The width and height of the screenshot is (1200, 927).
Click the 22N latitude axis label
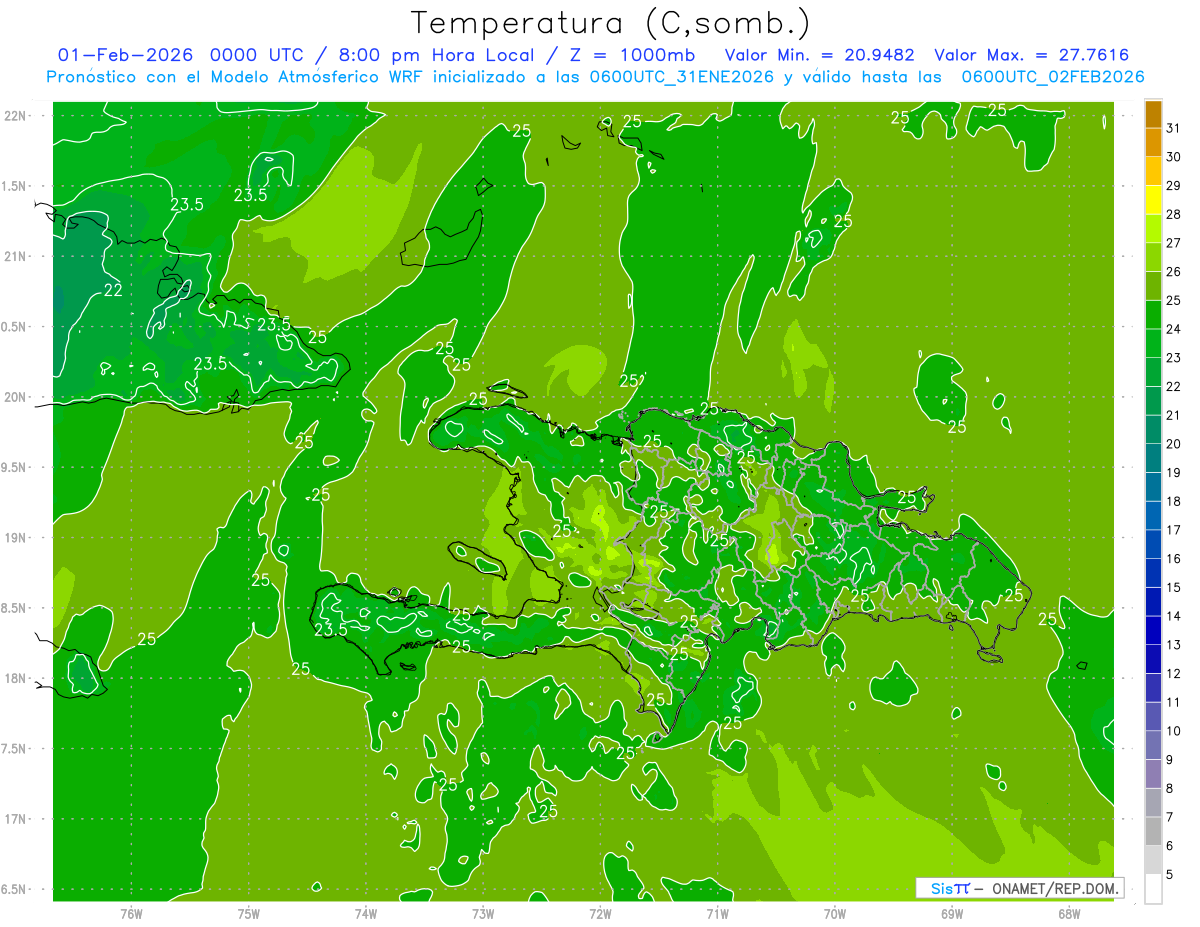coord(14,116)
